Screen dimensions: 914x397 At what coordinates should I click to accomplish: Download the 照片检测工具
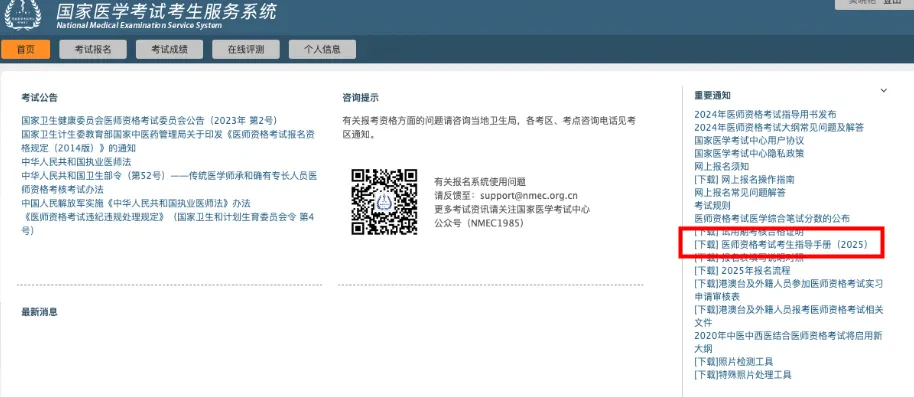(x=734, y=362)
